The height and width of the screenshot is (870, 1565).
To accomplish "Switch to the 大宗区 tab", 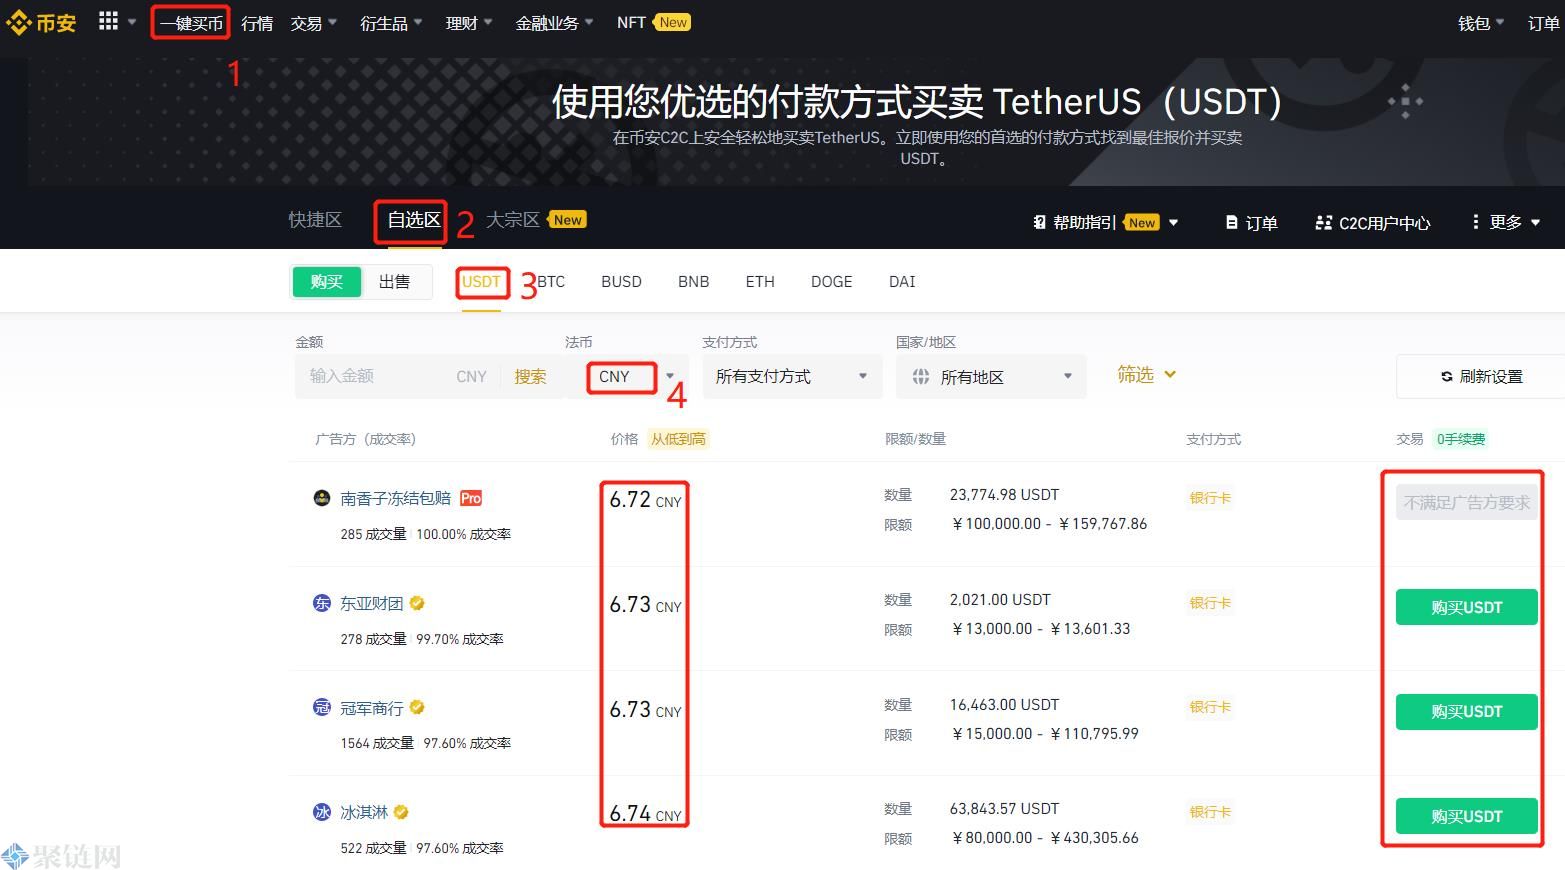I will pos(513,220).
